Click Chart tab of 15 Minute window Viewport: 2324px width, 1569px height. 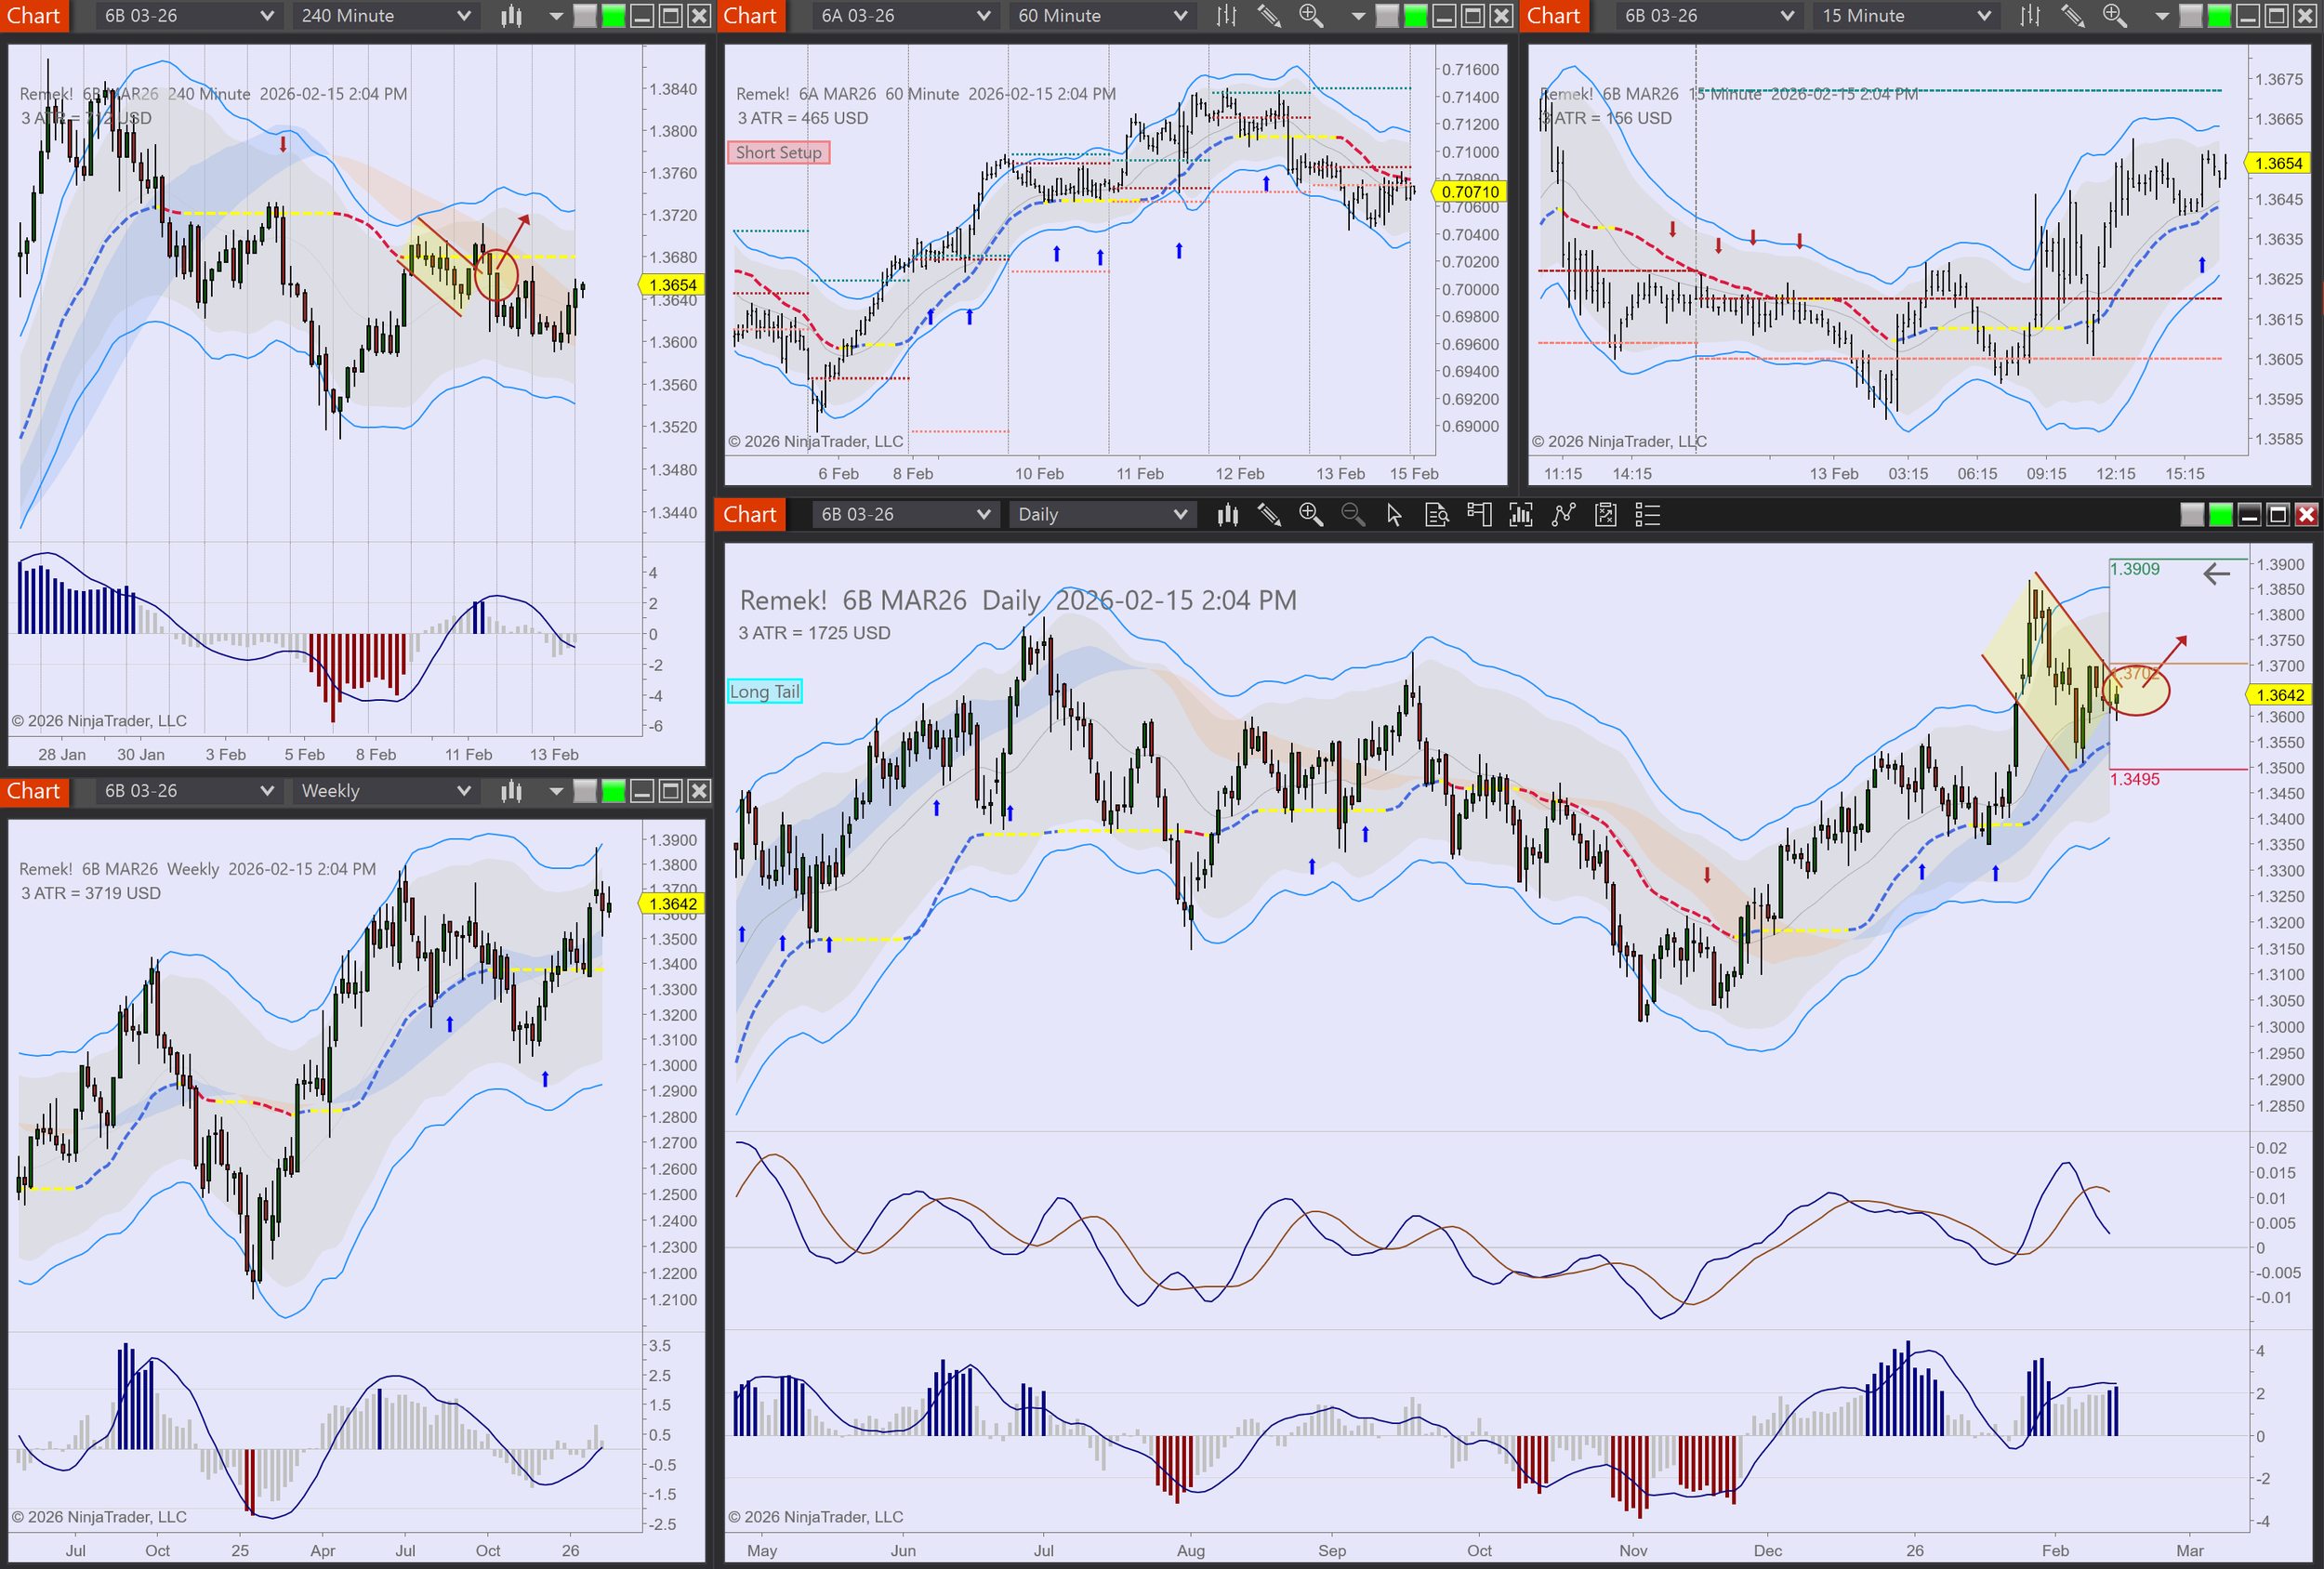tap(1553, 16)
